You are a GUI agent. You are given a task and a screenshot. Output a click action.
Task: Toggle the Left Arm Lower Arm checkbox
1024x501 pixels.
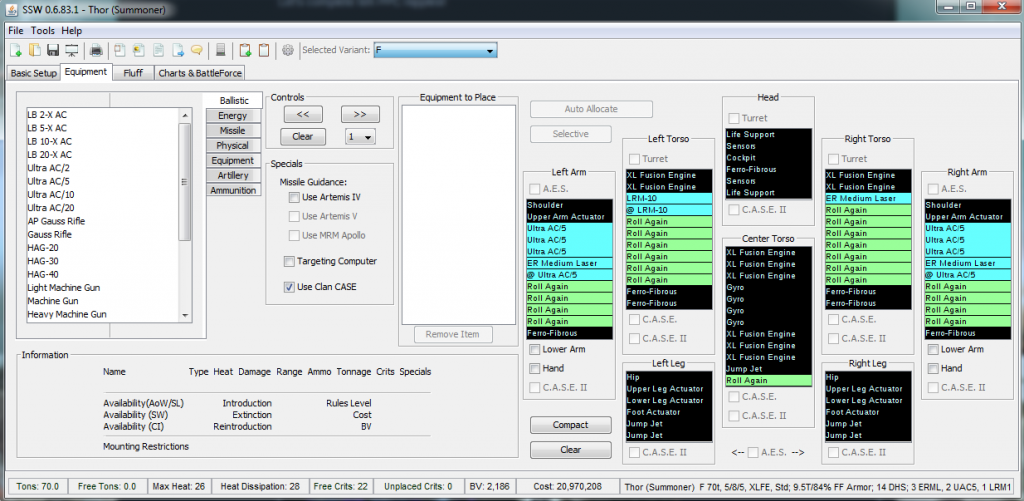point(534,349)
